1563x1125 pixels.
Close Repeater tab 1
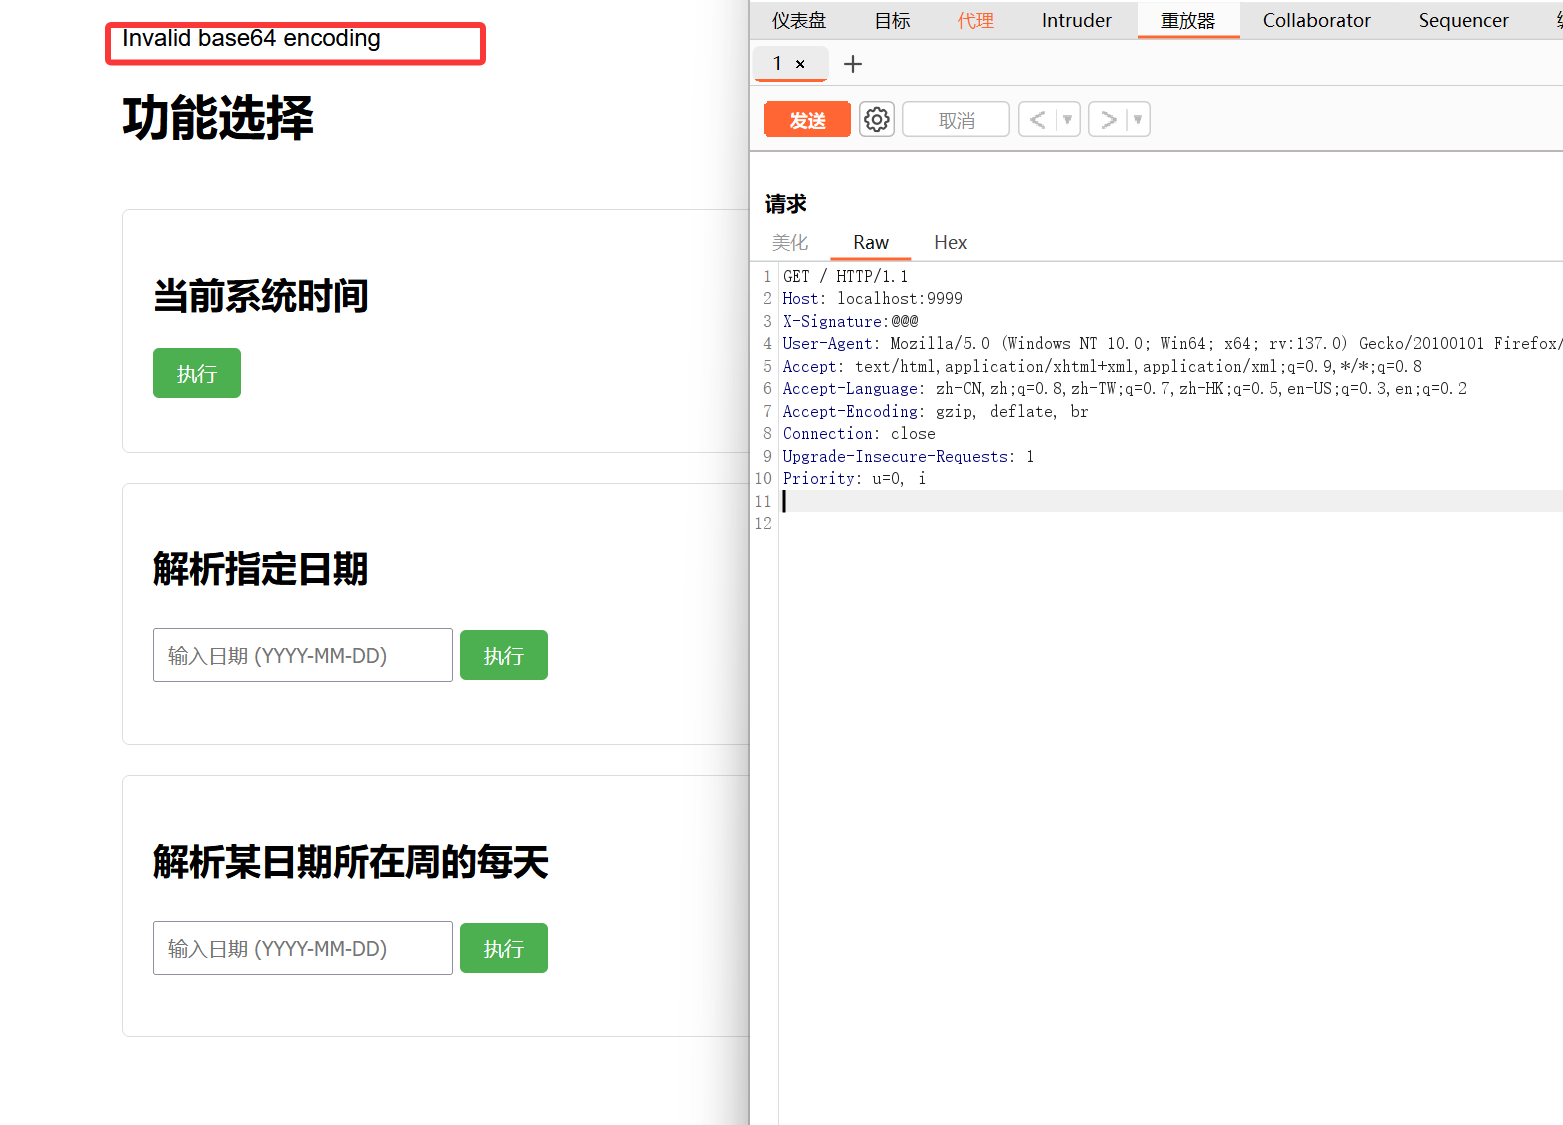[800, 64]
